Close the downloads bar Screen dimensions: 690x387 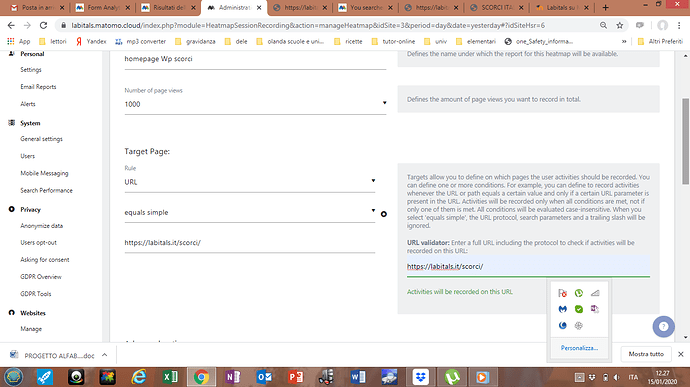tap(680, 354)
